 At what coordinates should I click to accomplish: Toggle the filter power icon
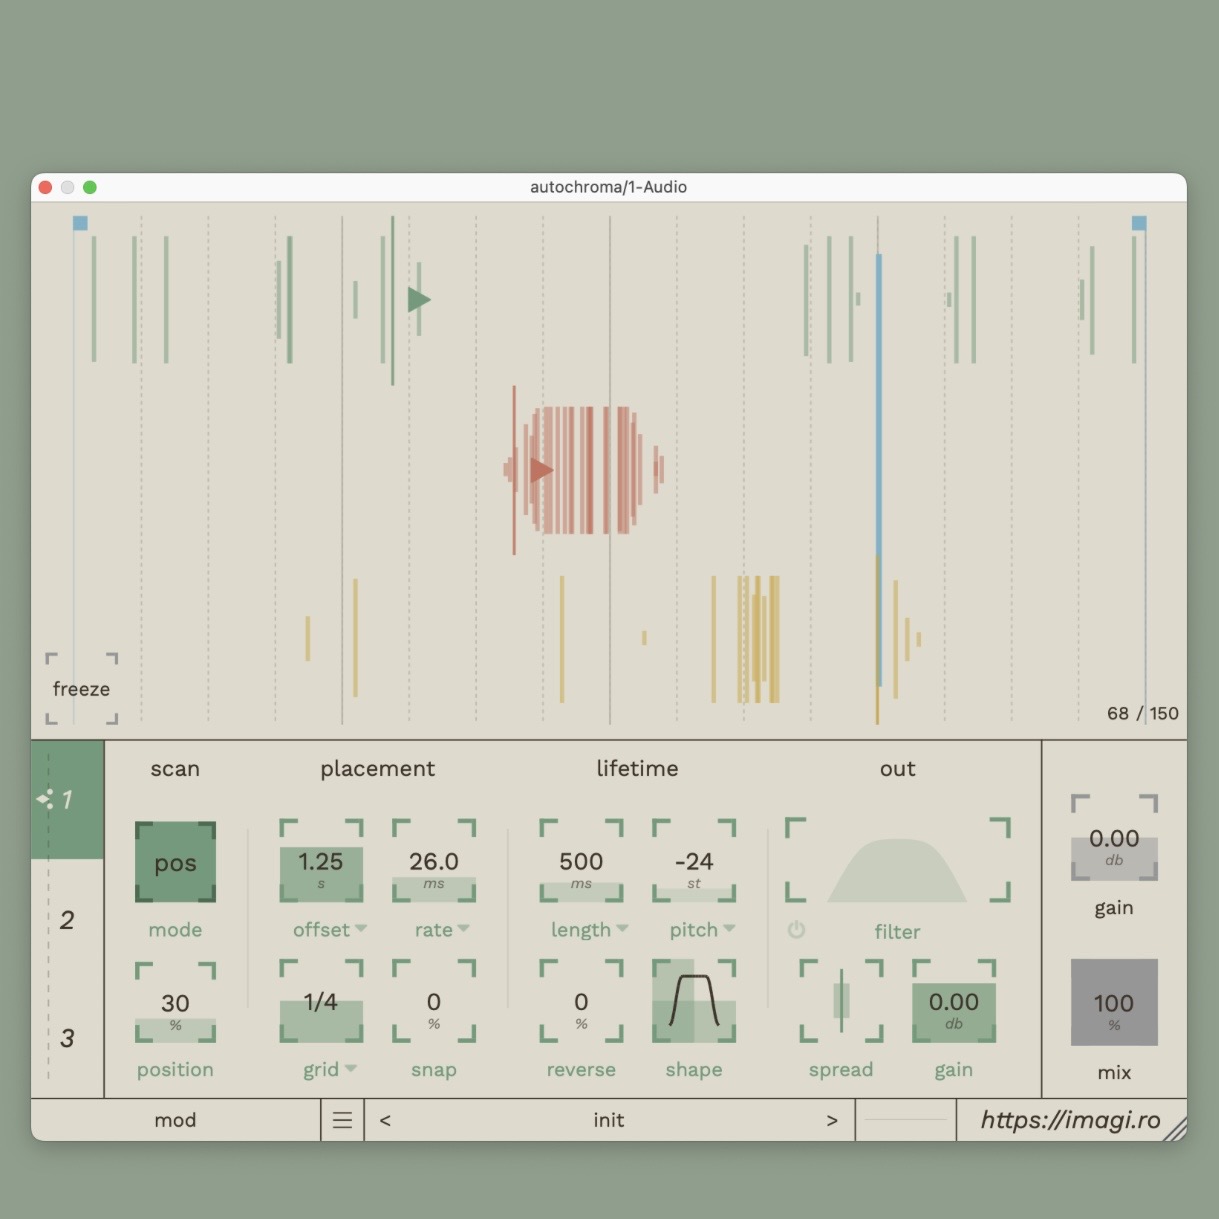click(x=796, y=930)
